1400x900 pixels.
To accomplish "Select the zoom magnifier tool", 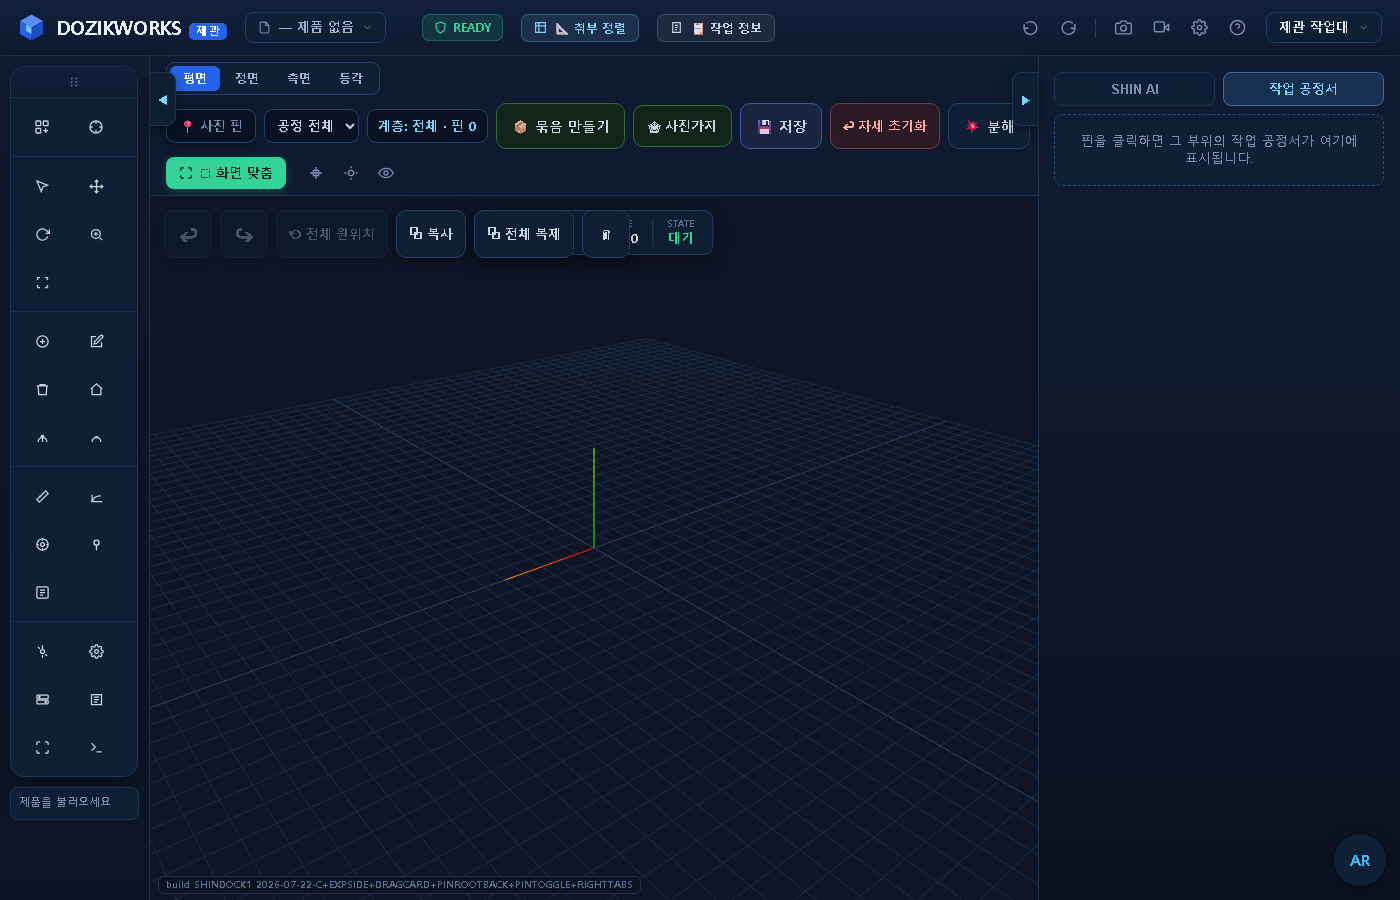I will (x=96, y=235).
